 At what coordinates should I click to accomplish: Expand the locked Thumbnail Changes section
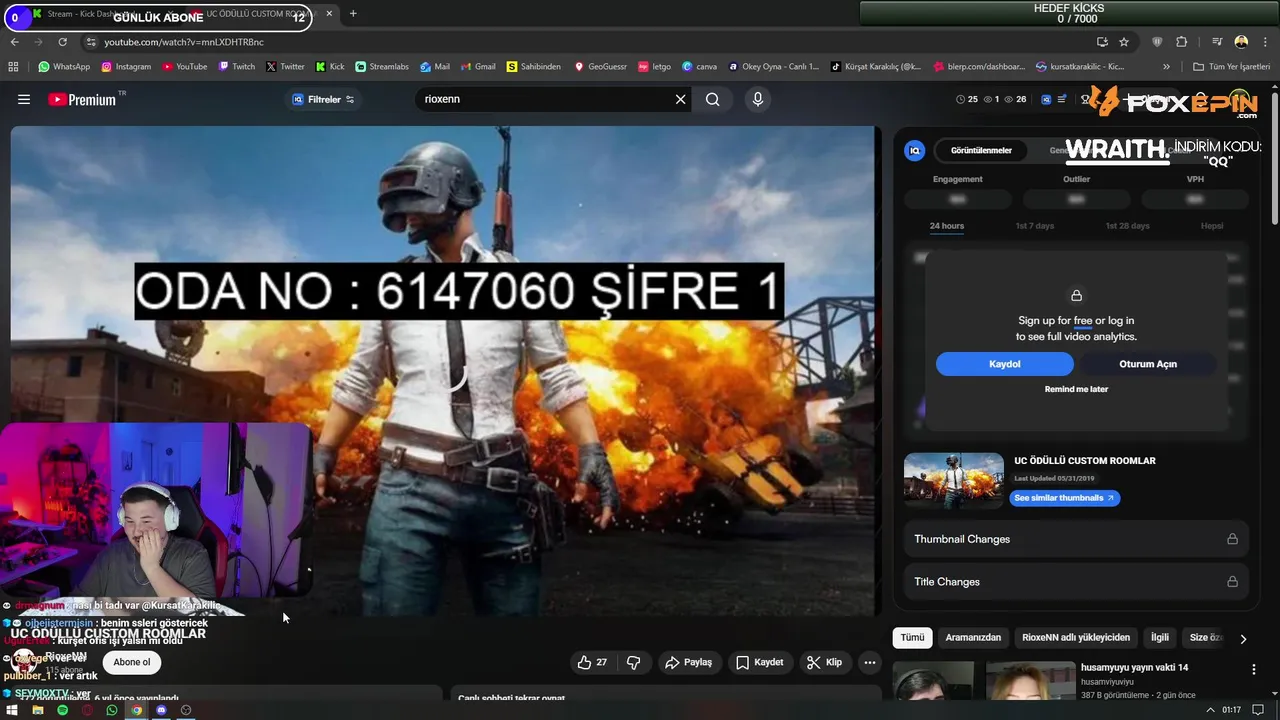(1076, 539)
